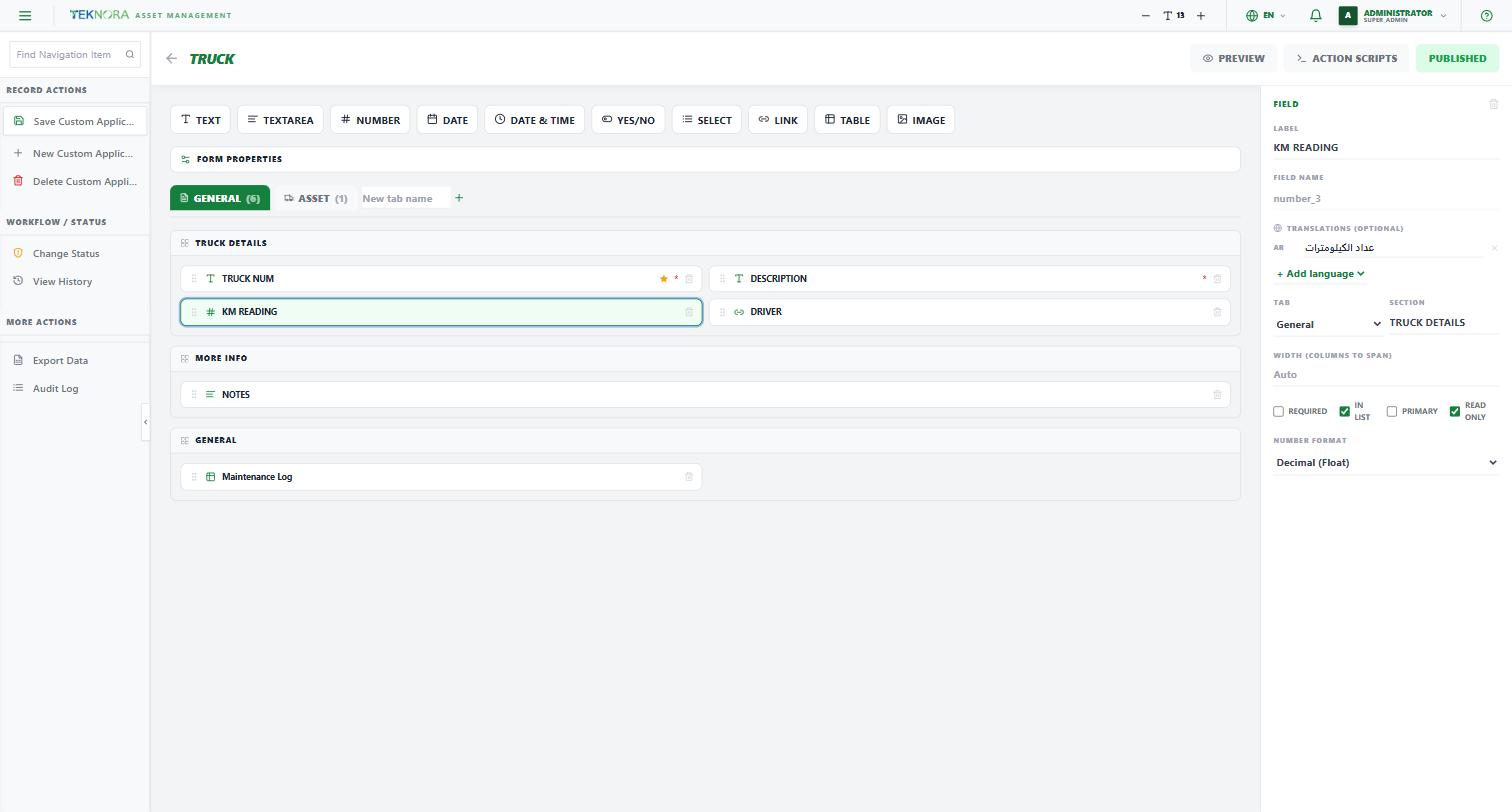
Task: Add a new tab with the green plus
Action: (459, 198)
